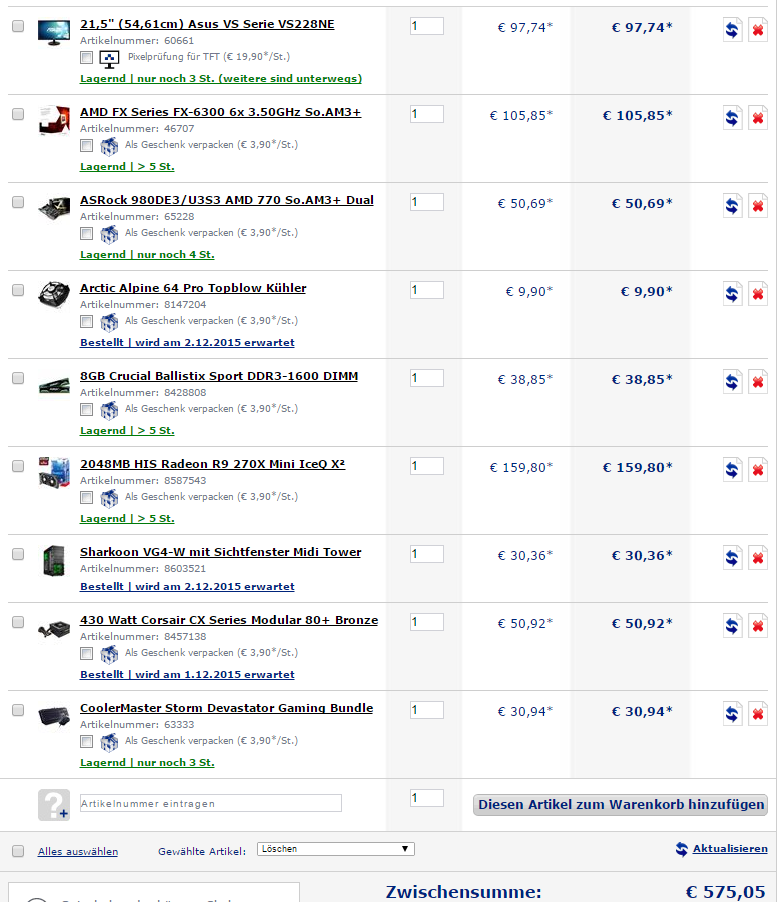Enable Pixelprüfung für TFT option

coord(86,57)
